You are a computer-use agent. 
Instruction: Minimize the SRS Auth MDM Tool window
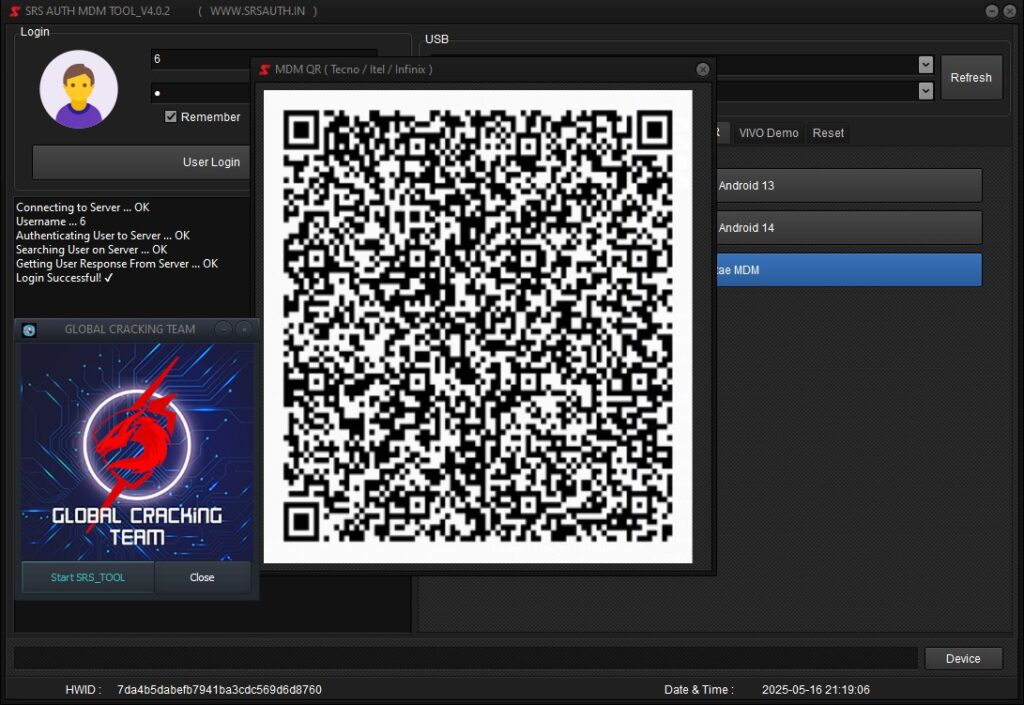(991, 11)
